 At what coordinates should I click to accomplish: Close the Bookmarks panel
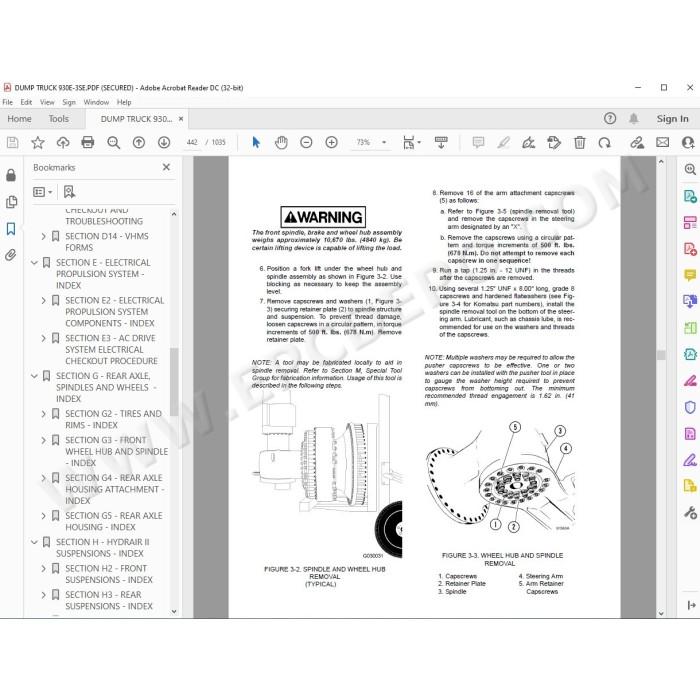point(167,167)
